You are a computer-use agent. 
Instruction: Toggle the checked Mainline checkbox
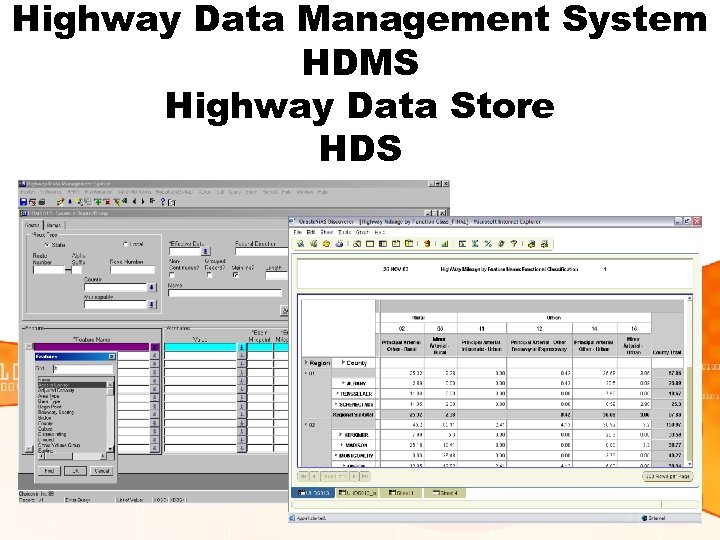pyautogui.click(x=236, y=275)
